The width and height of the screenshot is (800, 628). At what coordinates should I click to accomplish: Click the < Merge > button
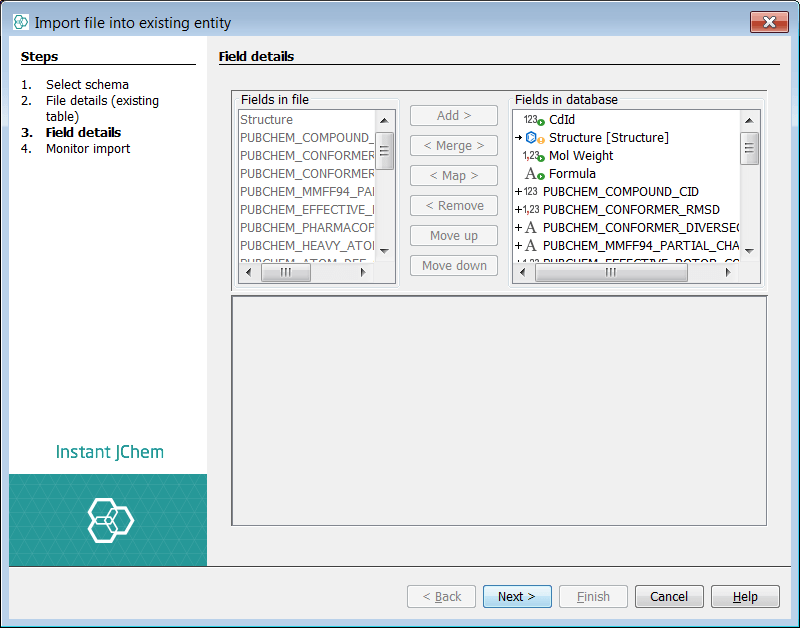tap(454, 146)
